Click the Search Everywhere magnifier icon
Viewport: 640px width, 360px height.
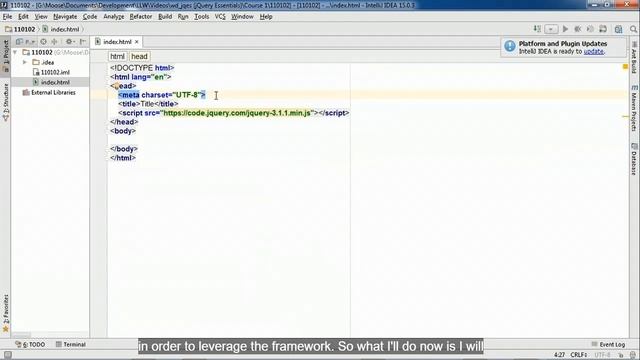pos(633,29)
